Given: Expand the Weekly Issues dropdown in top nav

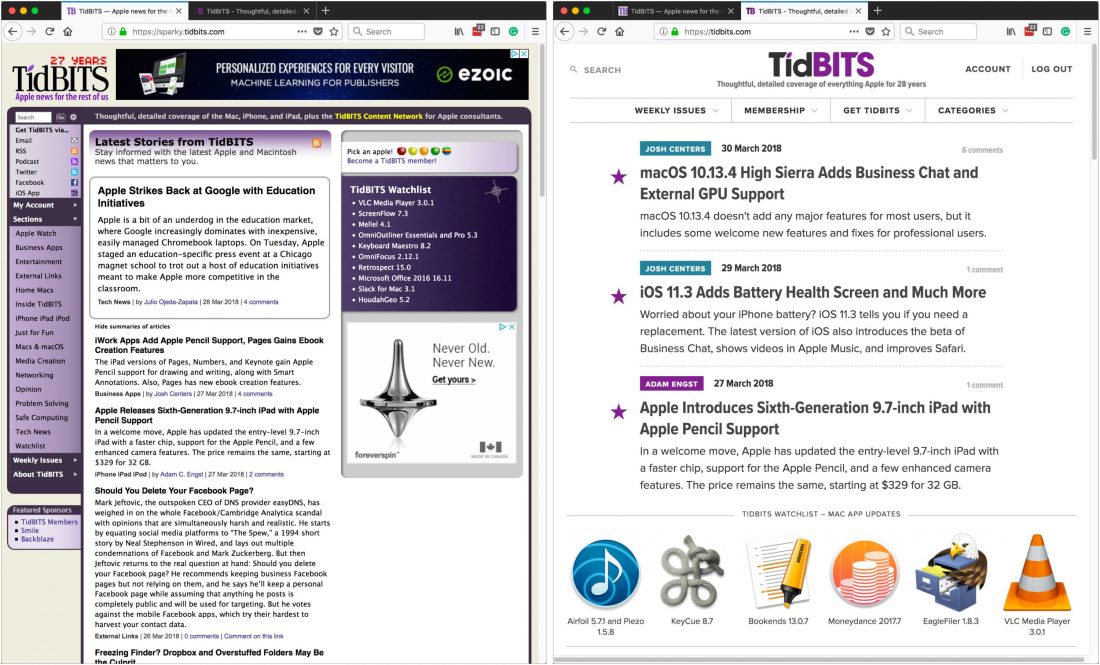Looking at the screenshot, I should [677, 111].
